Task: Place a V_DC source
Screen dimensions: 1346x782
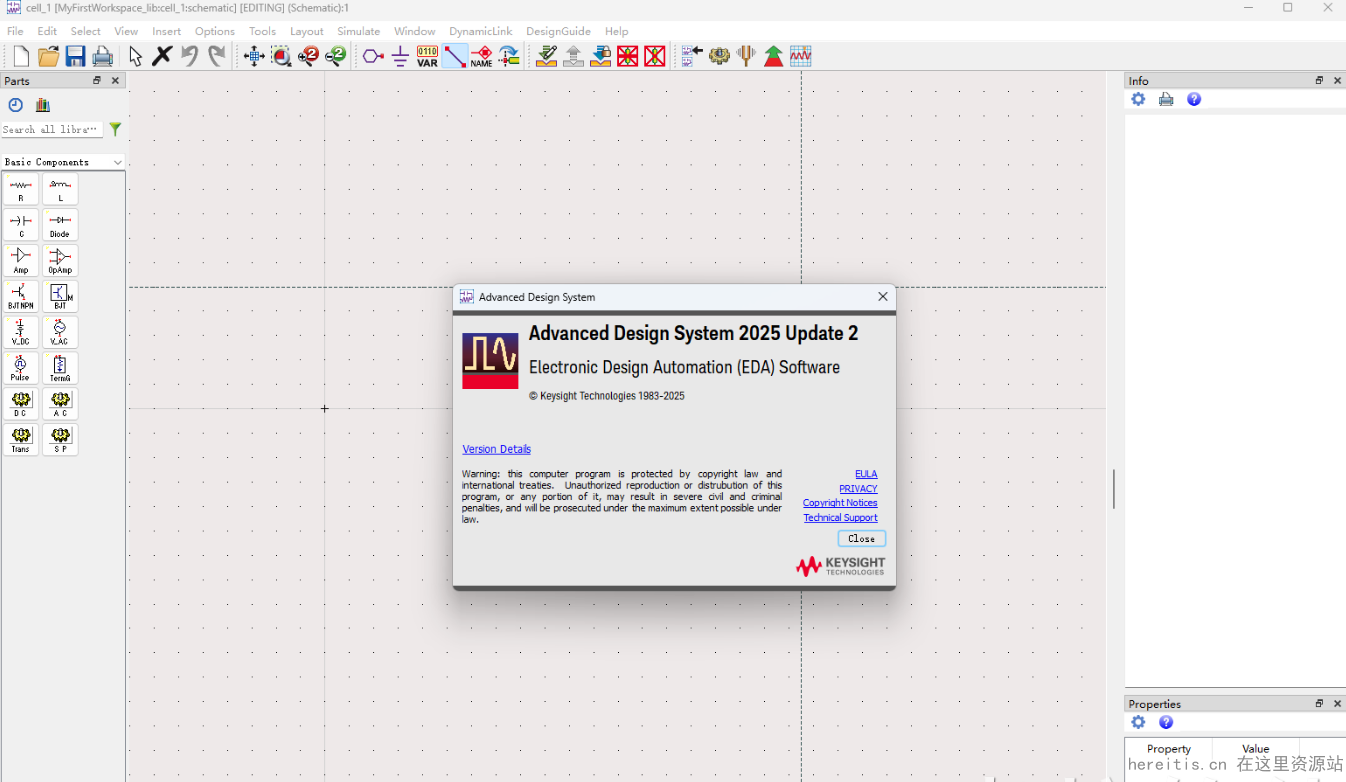Action: point(21,332)
